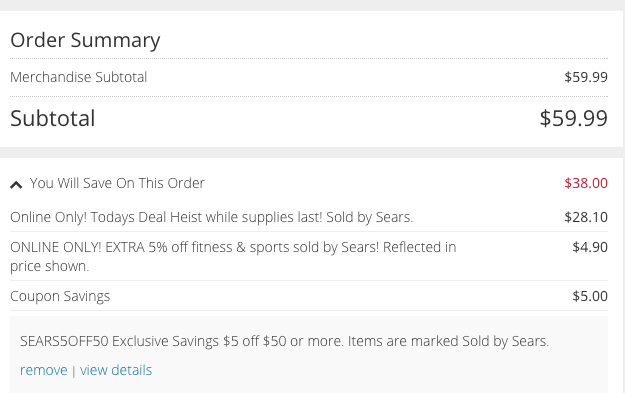Image resolution: width=625 pixels, height=393 pixels.
Task: Select the red $38.00 savings amount
Action: 586,183
